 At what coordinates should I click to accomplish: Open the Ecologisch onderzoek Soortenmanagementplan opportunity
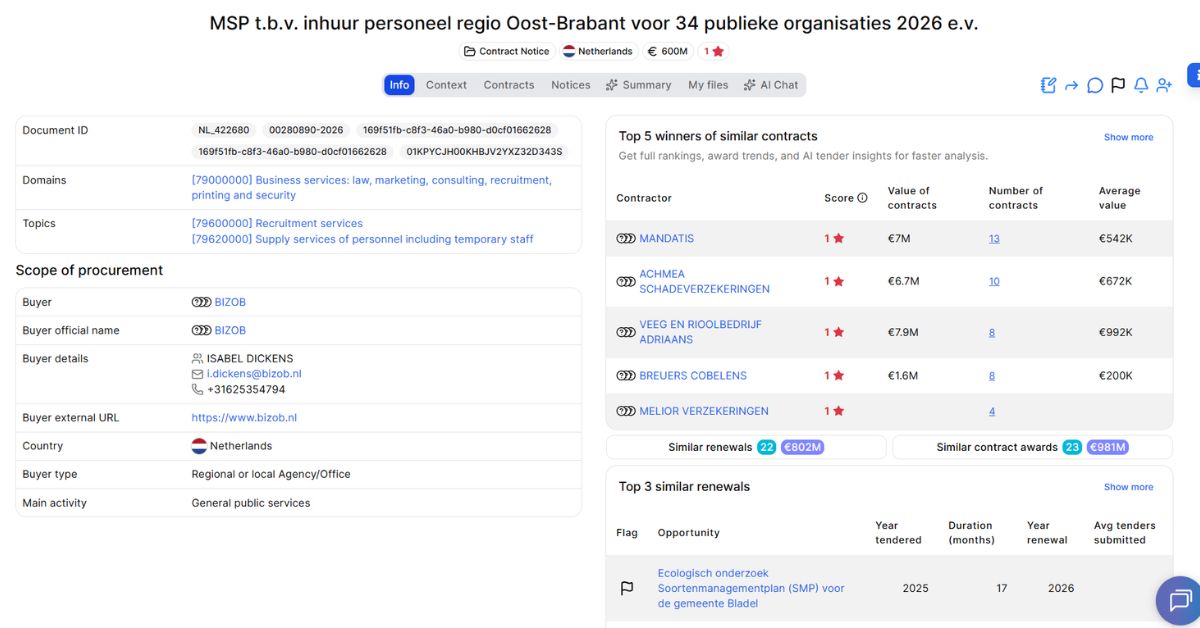tap(751, 588)
